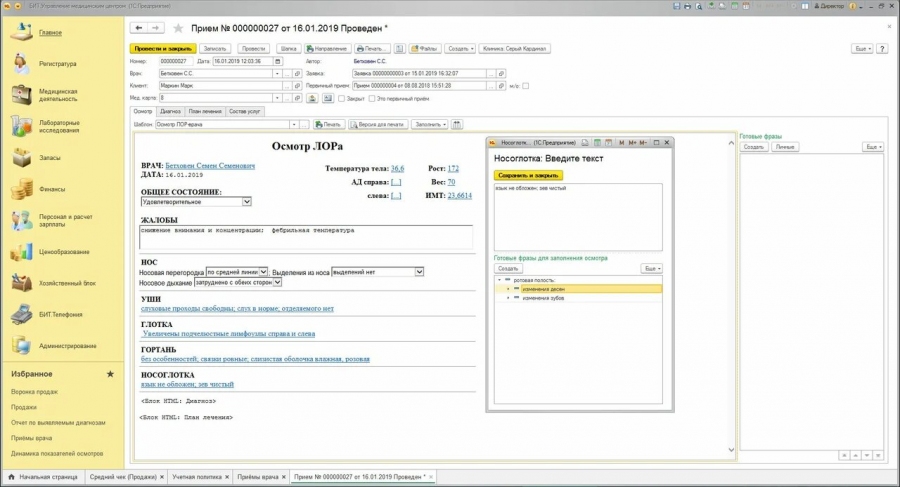Viewport: 900px width, 487px height.
Task: Click the info icon next to Директор
Action: 852,6
